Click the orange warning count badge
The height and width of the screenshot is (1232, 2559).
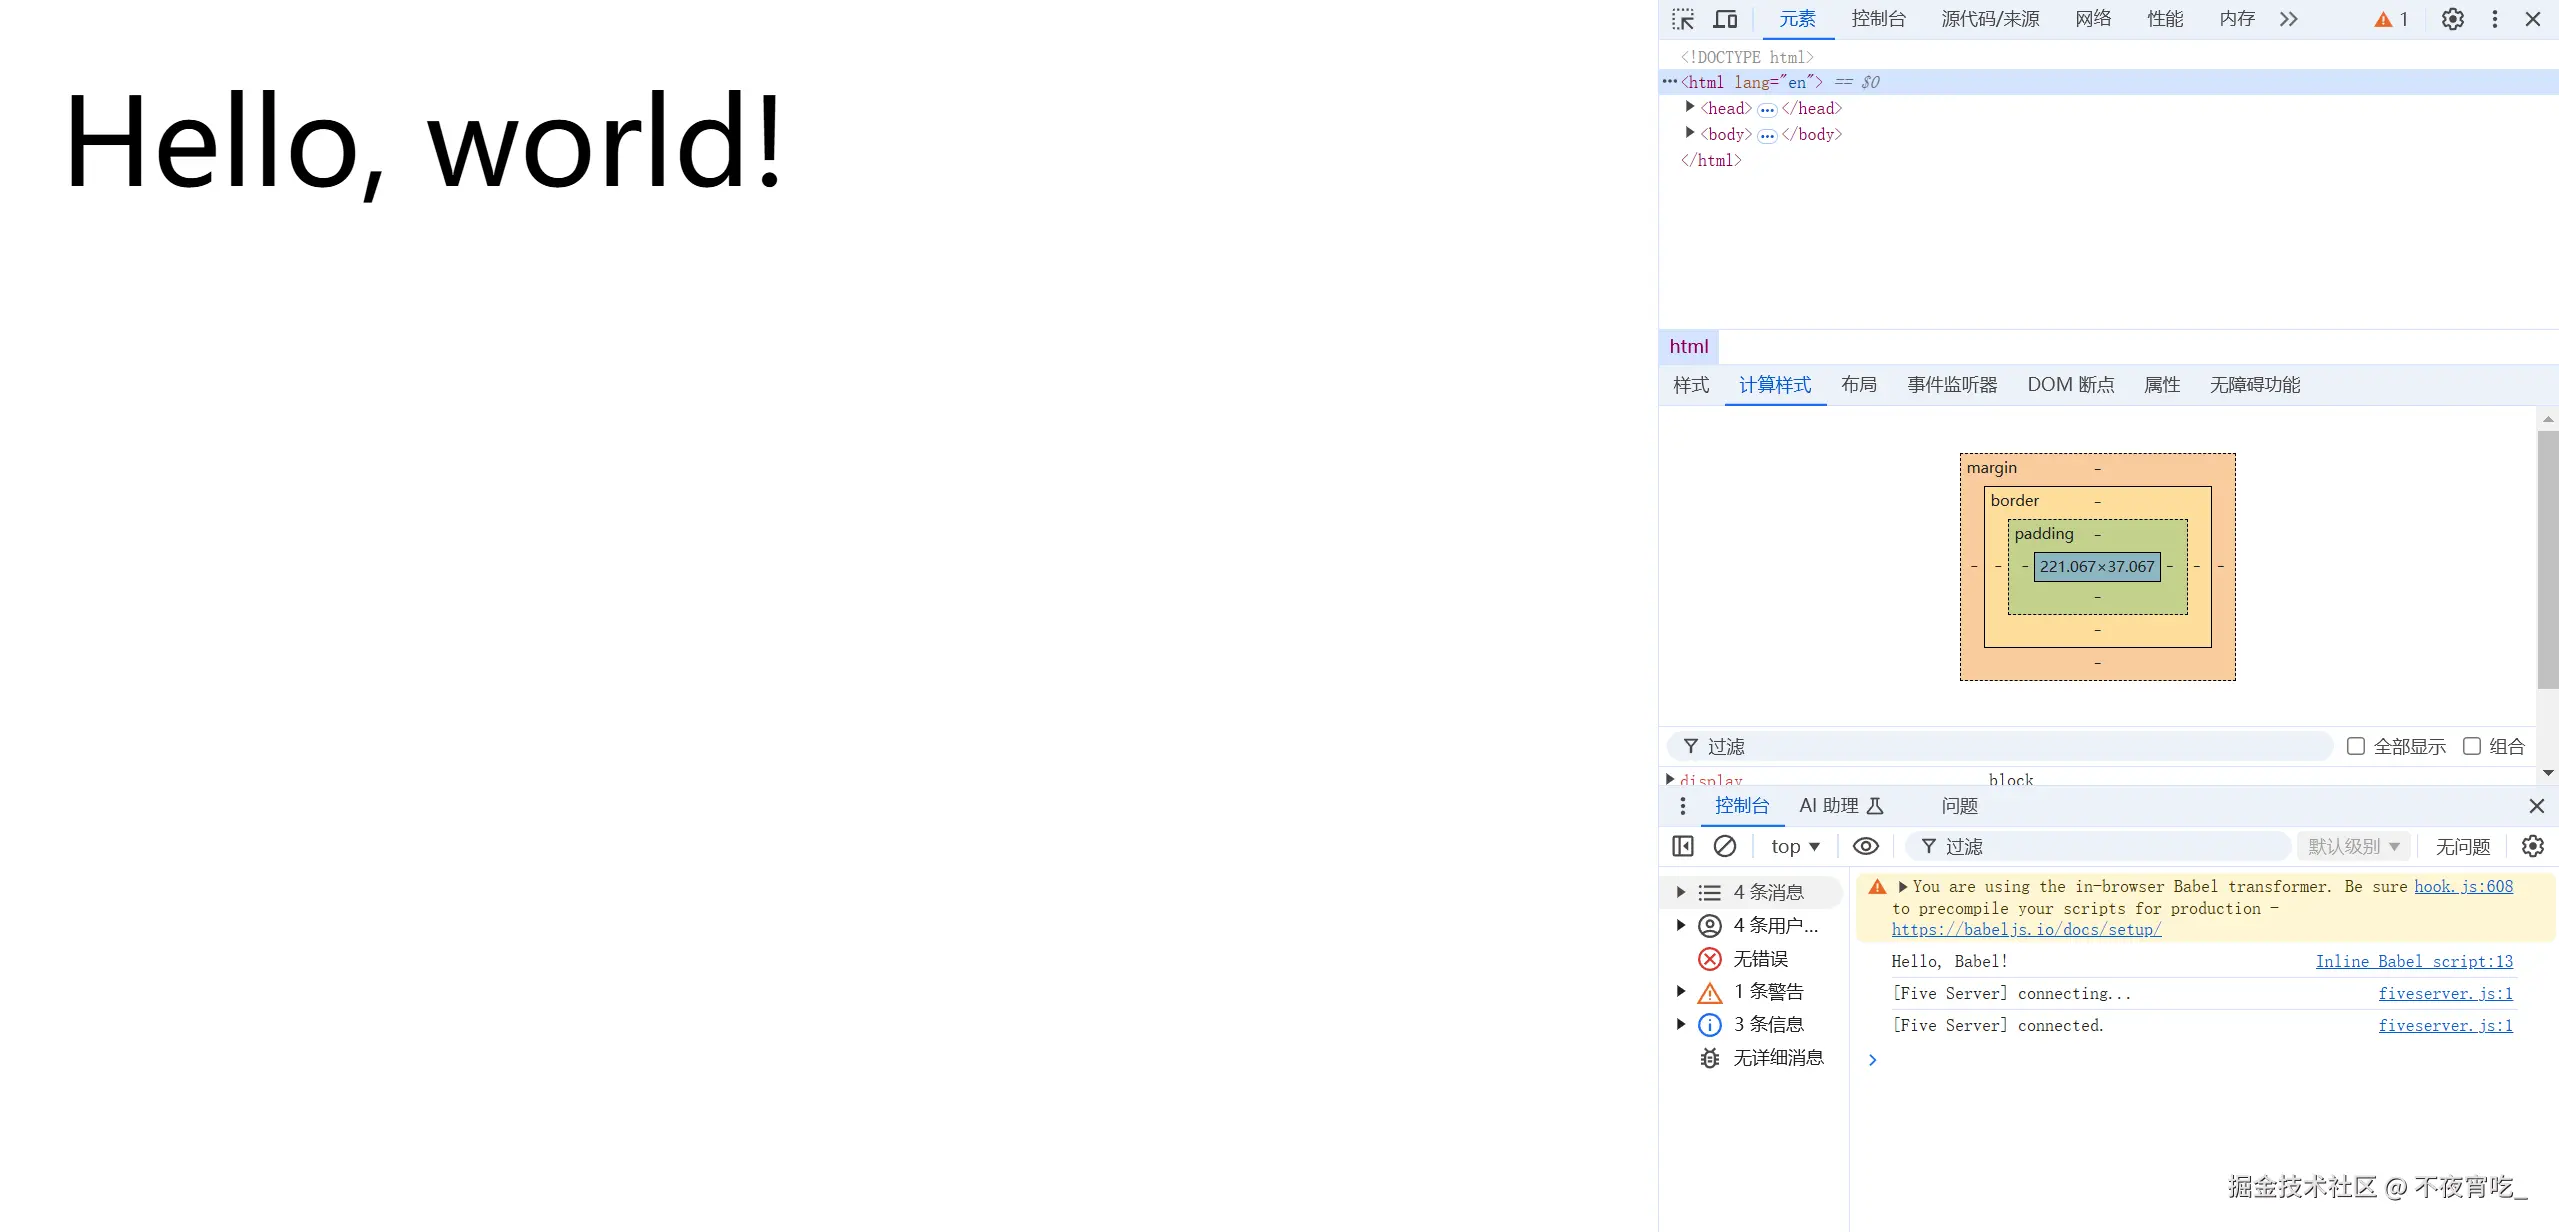tap(2390, 19)
